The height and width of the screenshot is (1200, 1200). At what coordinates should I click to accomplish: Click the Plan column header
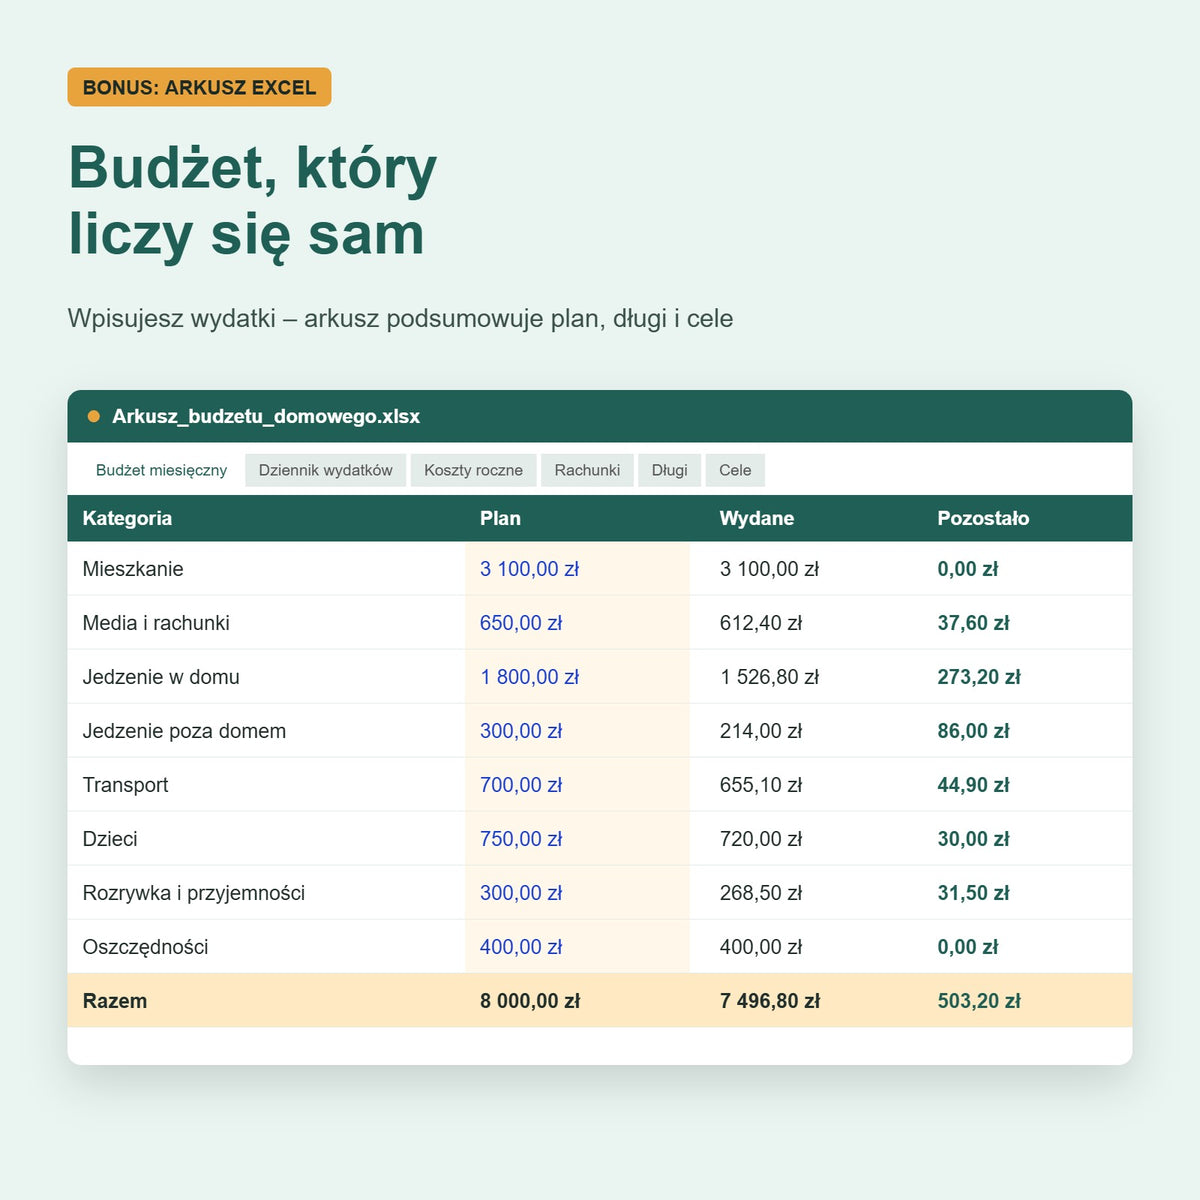pos(500,518)
